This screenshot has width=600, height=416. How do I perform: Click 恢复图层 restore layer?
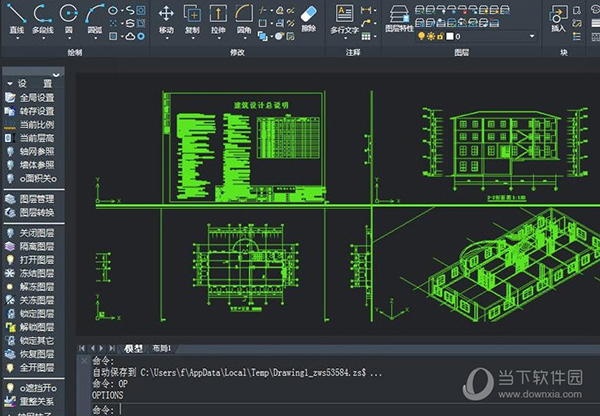tap(30, 354)
